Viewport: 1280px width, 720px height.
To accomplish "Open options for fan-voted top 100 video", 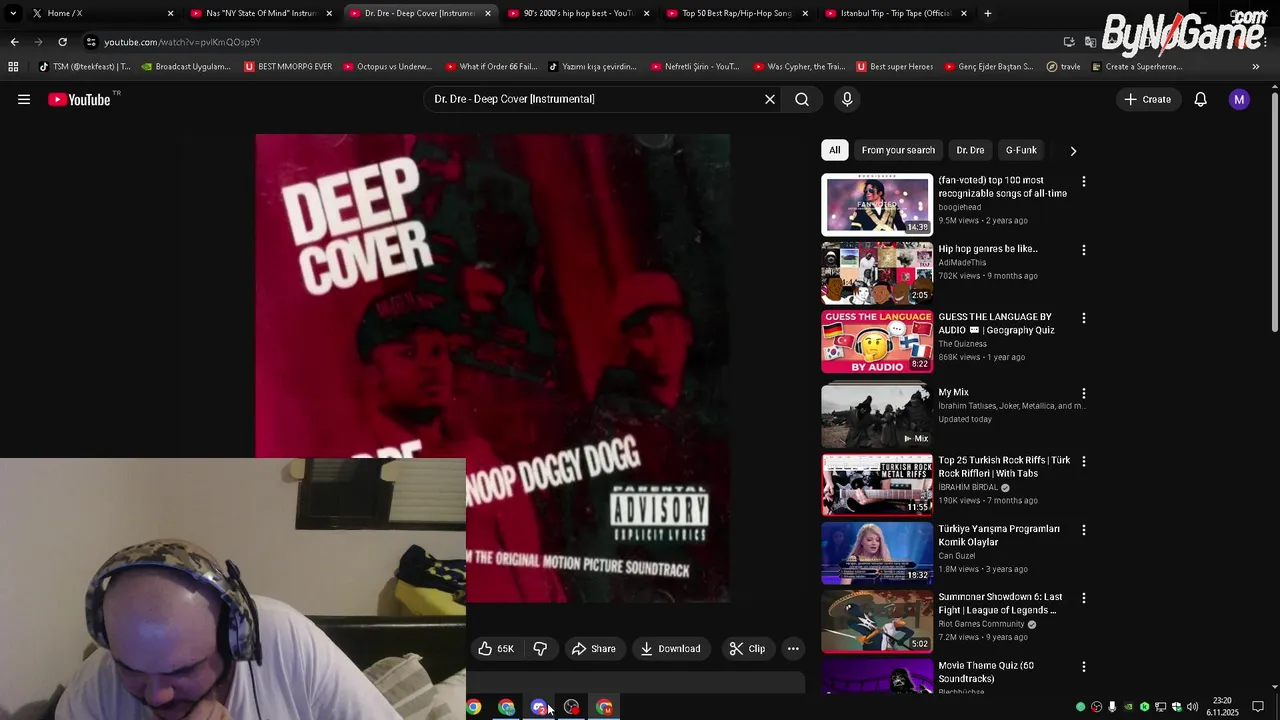I will pyautogui.click(x=1083, y=182).
